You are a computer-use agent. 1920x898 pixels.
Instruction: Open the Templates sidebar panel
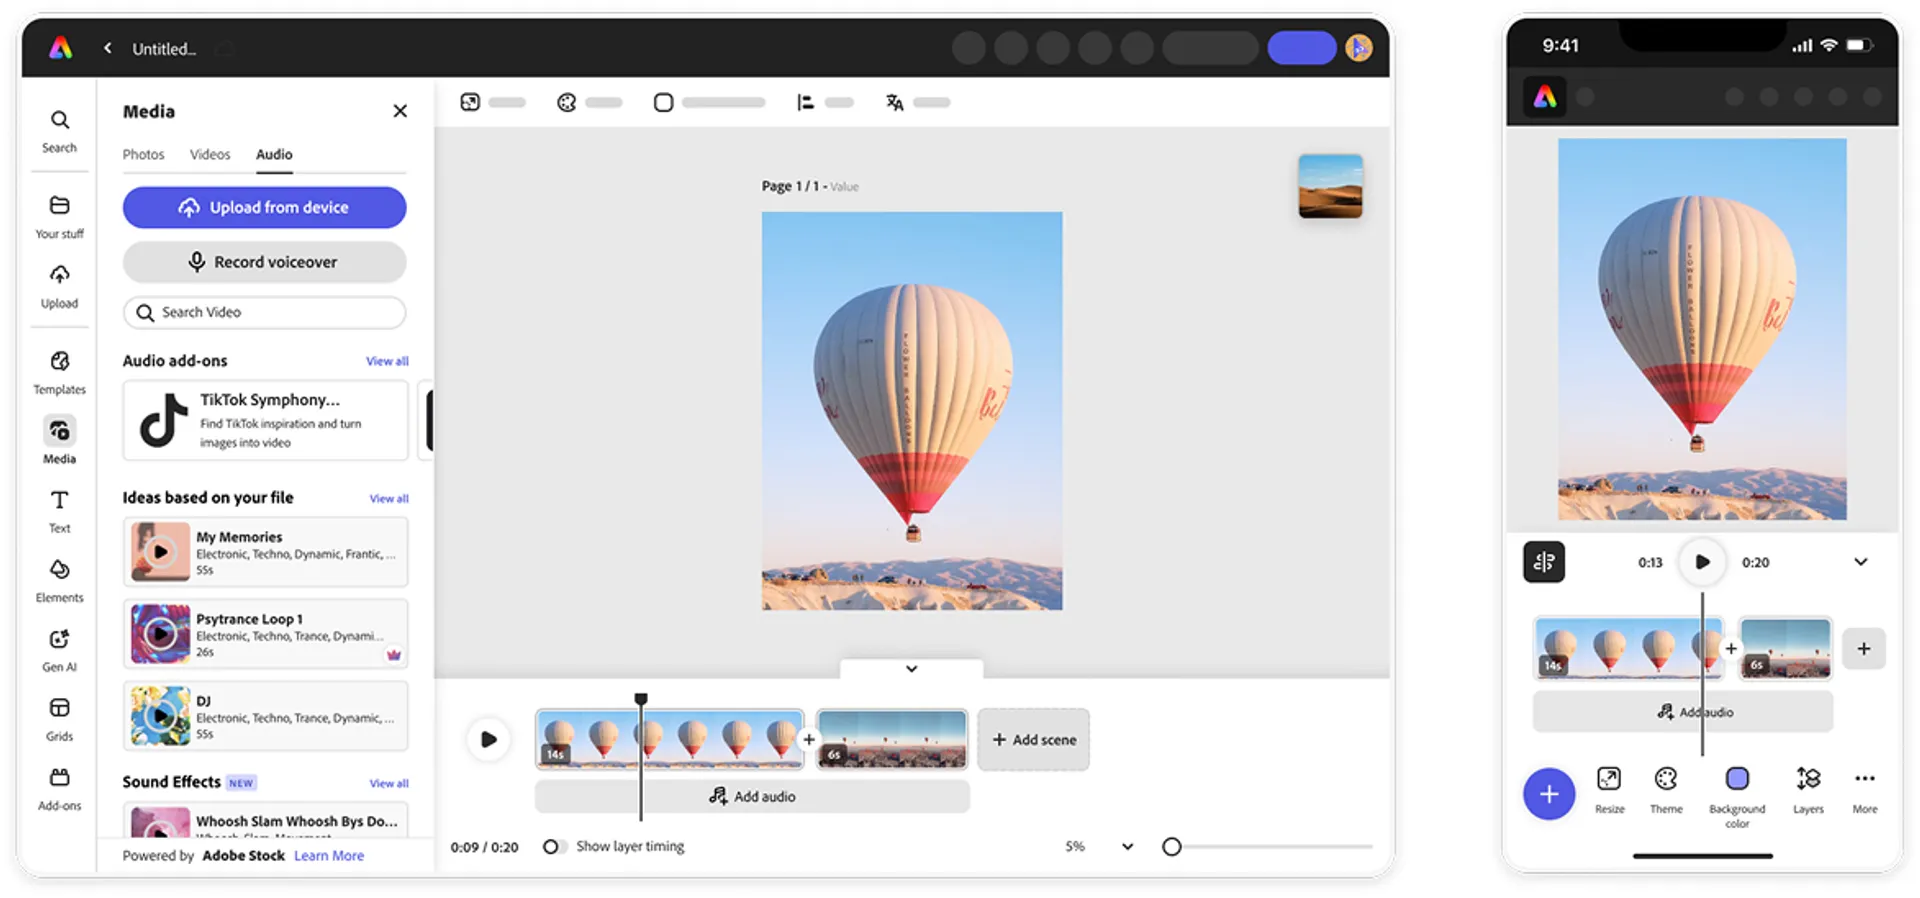(59, 371)
